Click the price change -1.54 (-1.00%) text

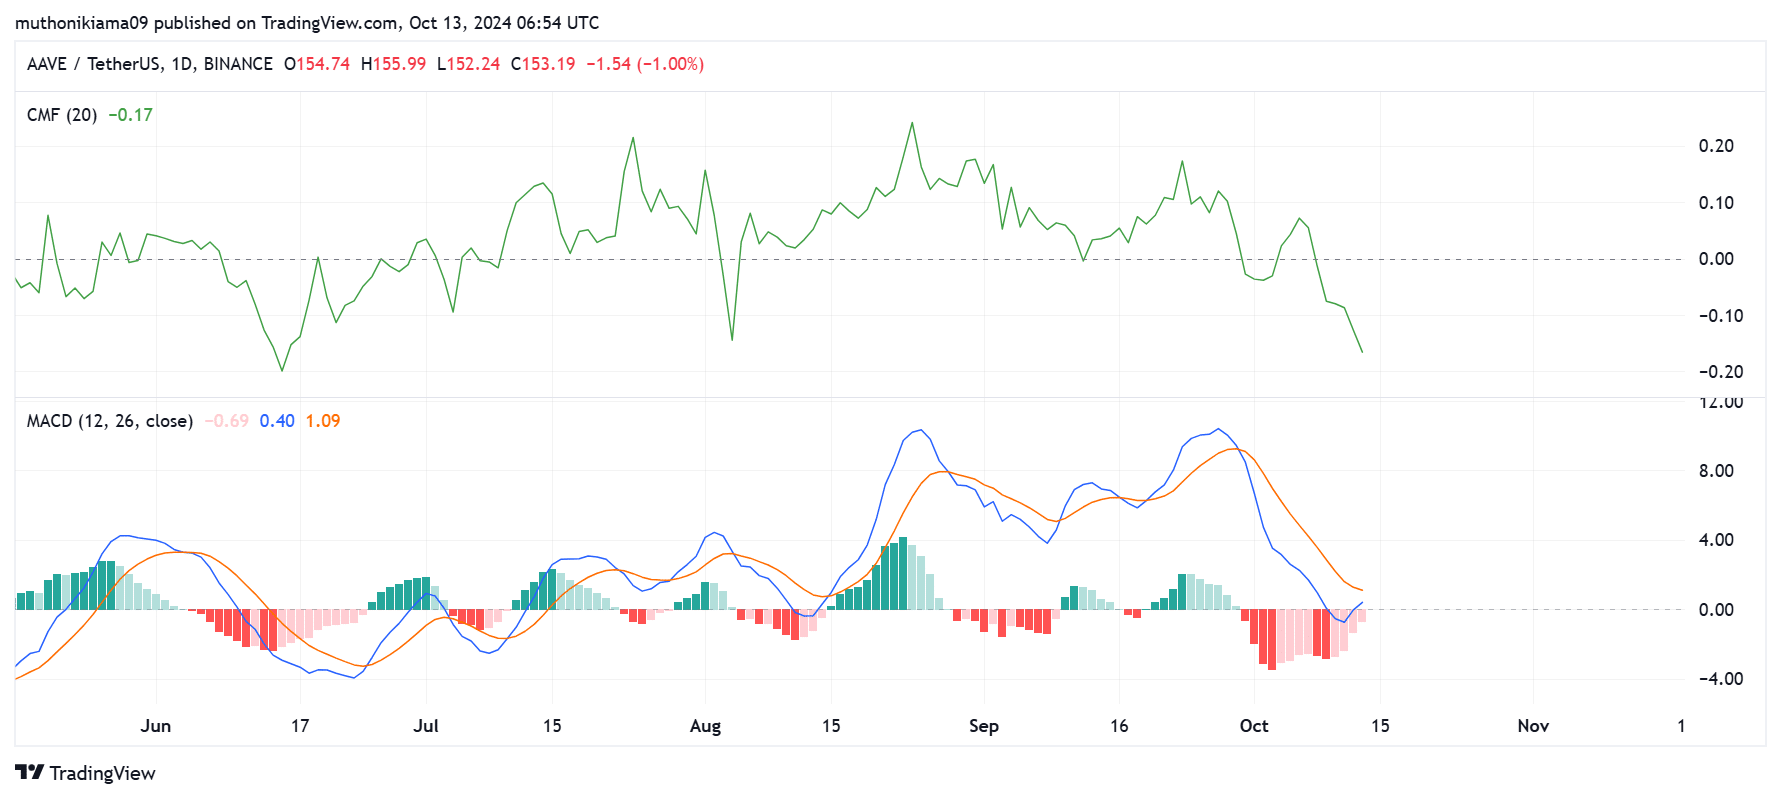point(645,64)
